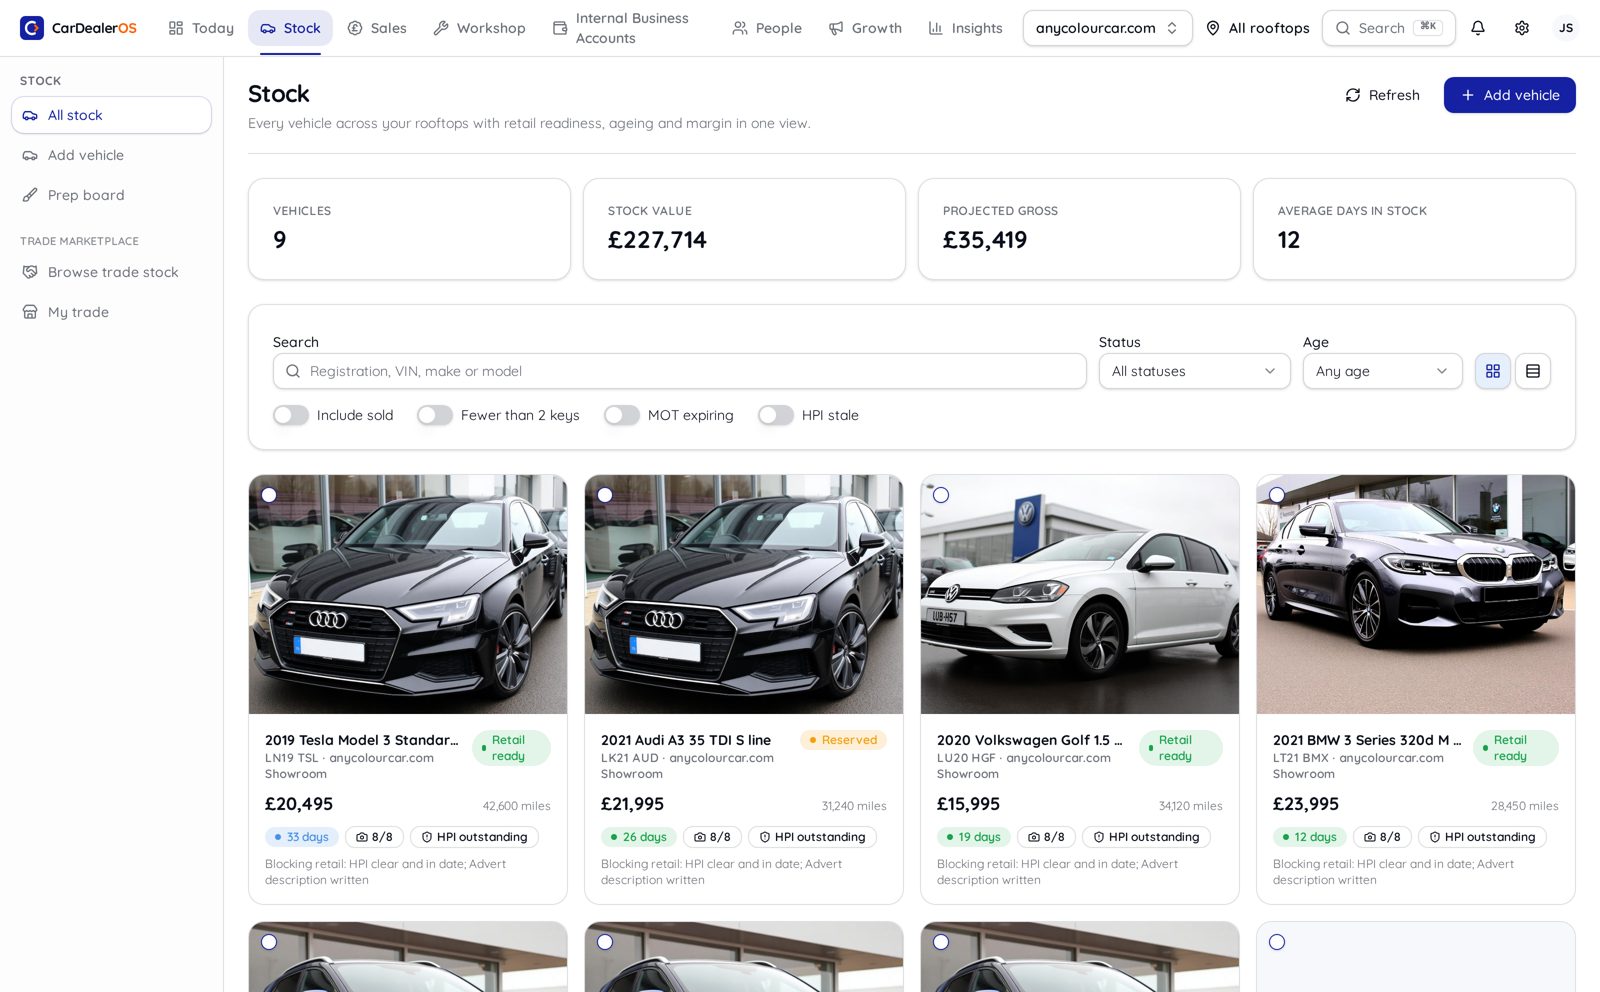Viewport: 1600px width, 992px height.
Task: Select the Tesla Model 3 card checkbox
Action: pyautogui.click(x=269, y=495)
